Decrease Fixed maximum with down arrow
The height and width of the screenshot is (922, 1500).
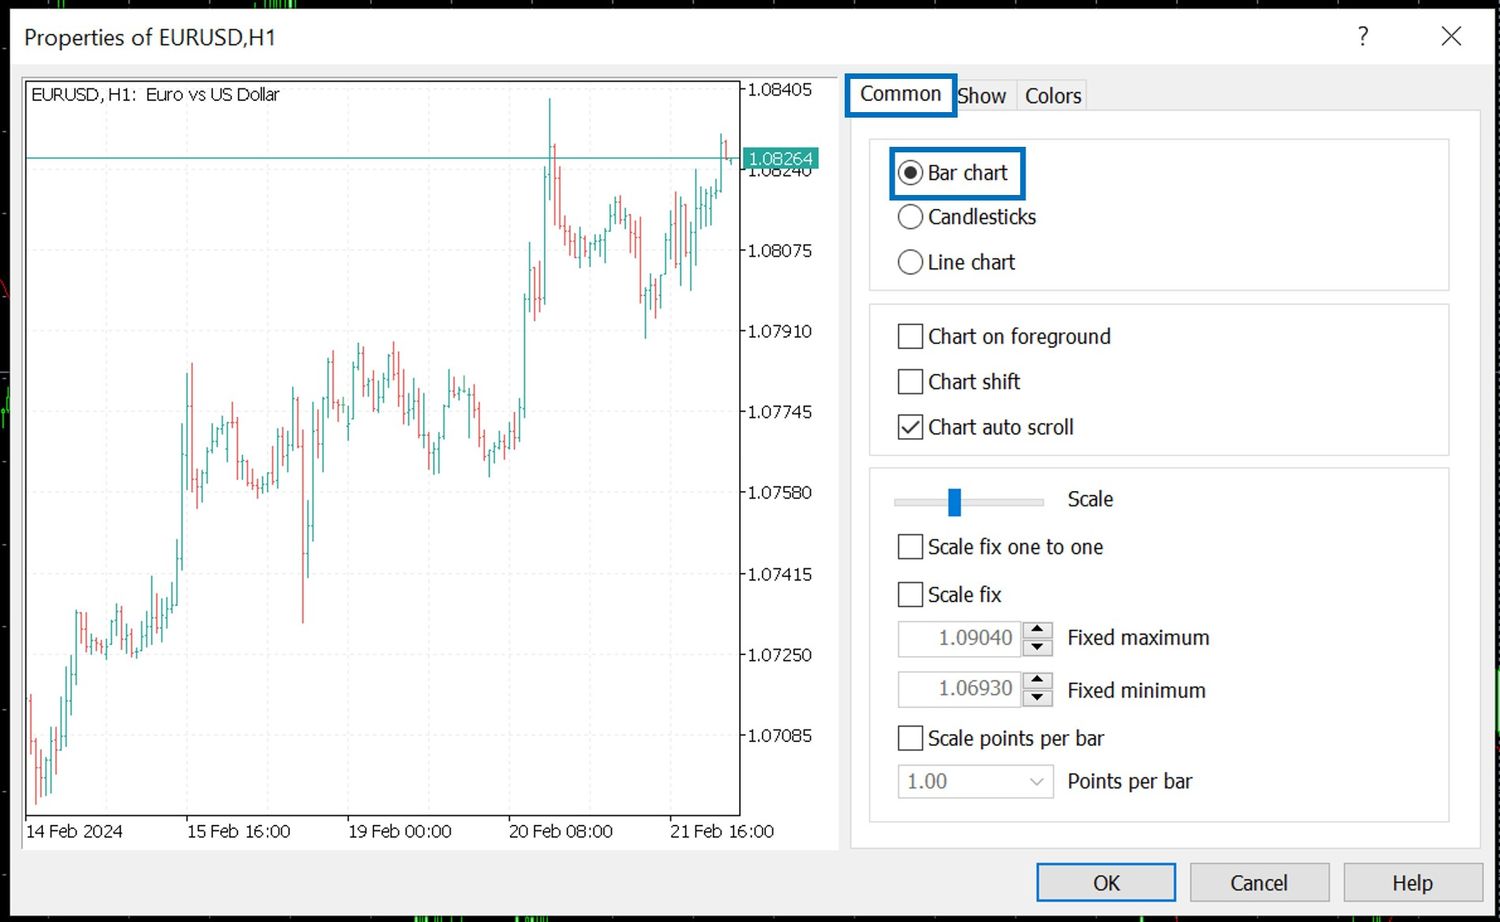(1038, 647)
